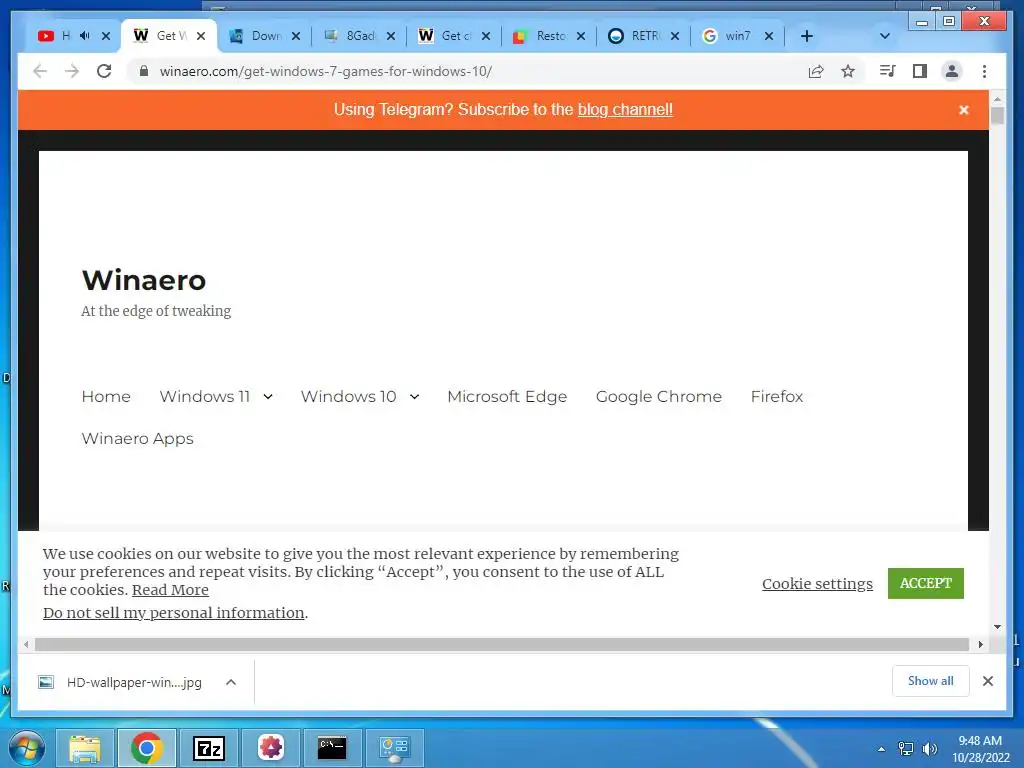
Task: Open the blog channel link
Action: coord(625,110)
